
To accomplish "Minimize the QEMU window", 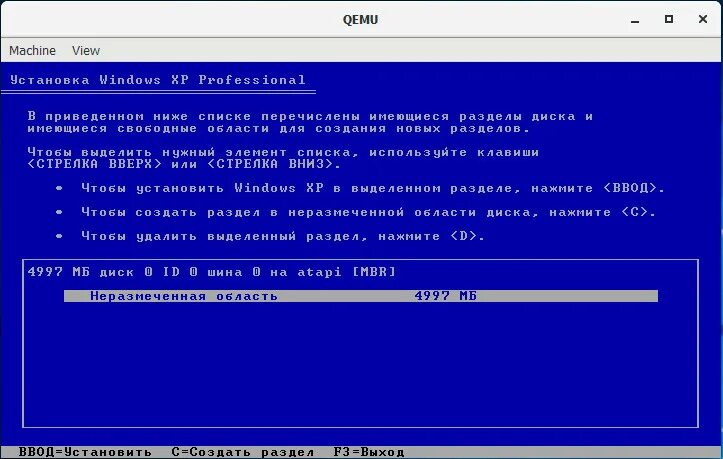I will click(635, 20).
